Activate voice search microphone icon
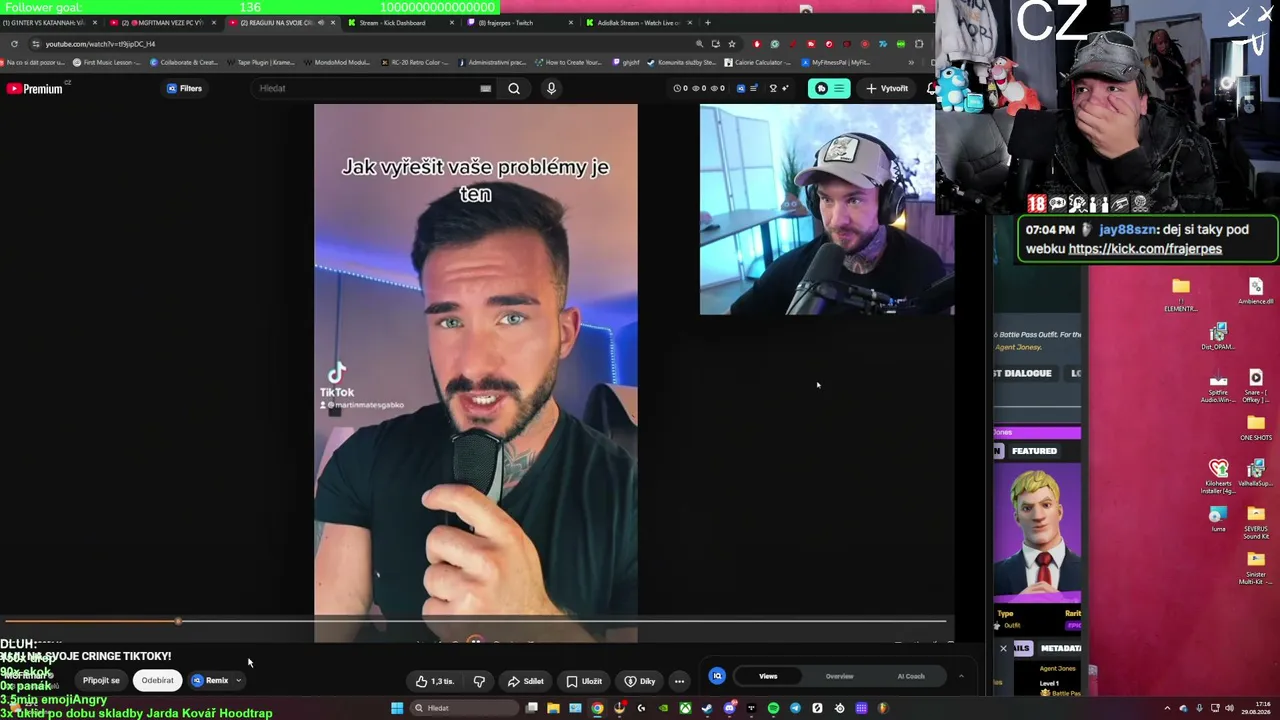 551,88
